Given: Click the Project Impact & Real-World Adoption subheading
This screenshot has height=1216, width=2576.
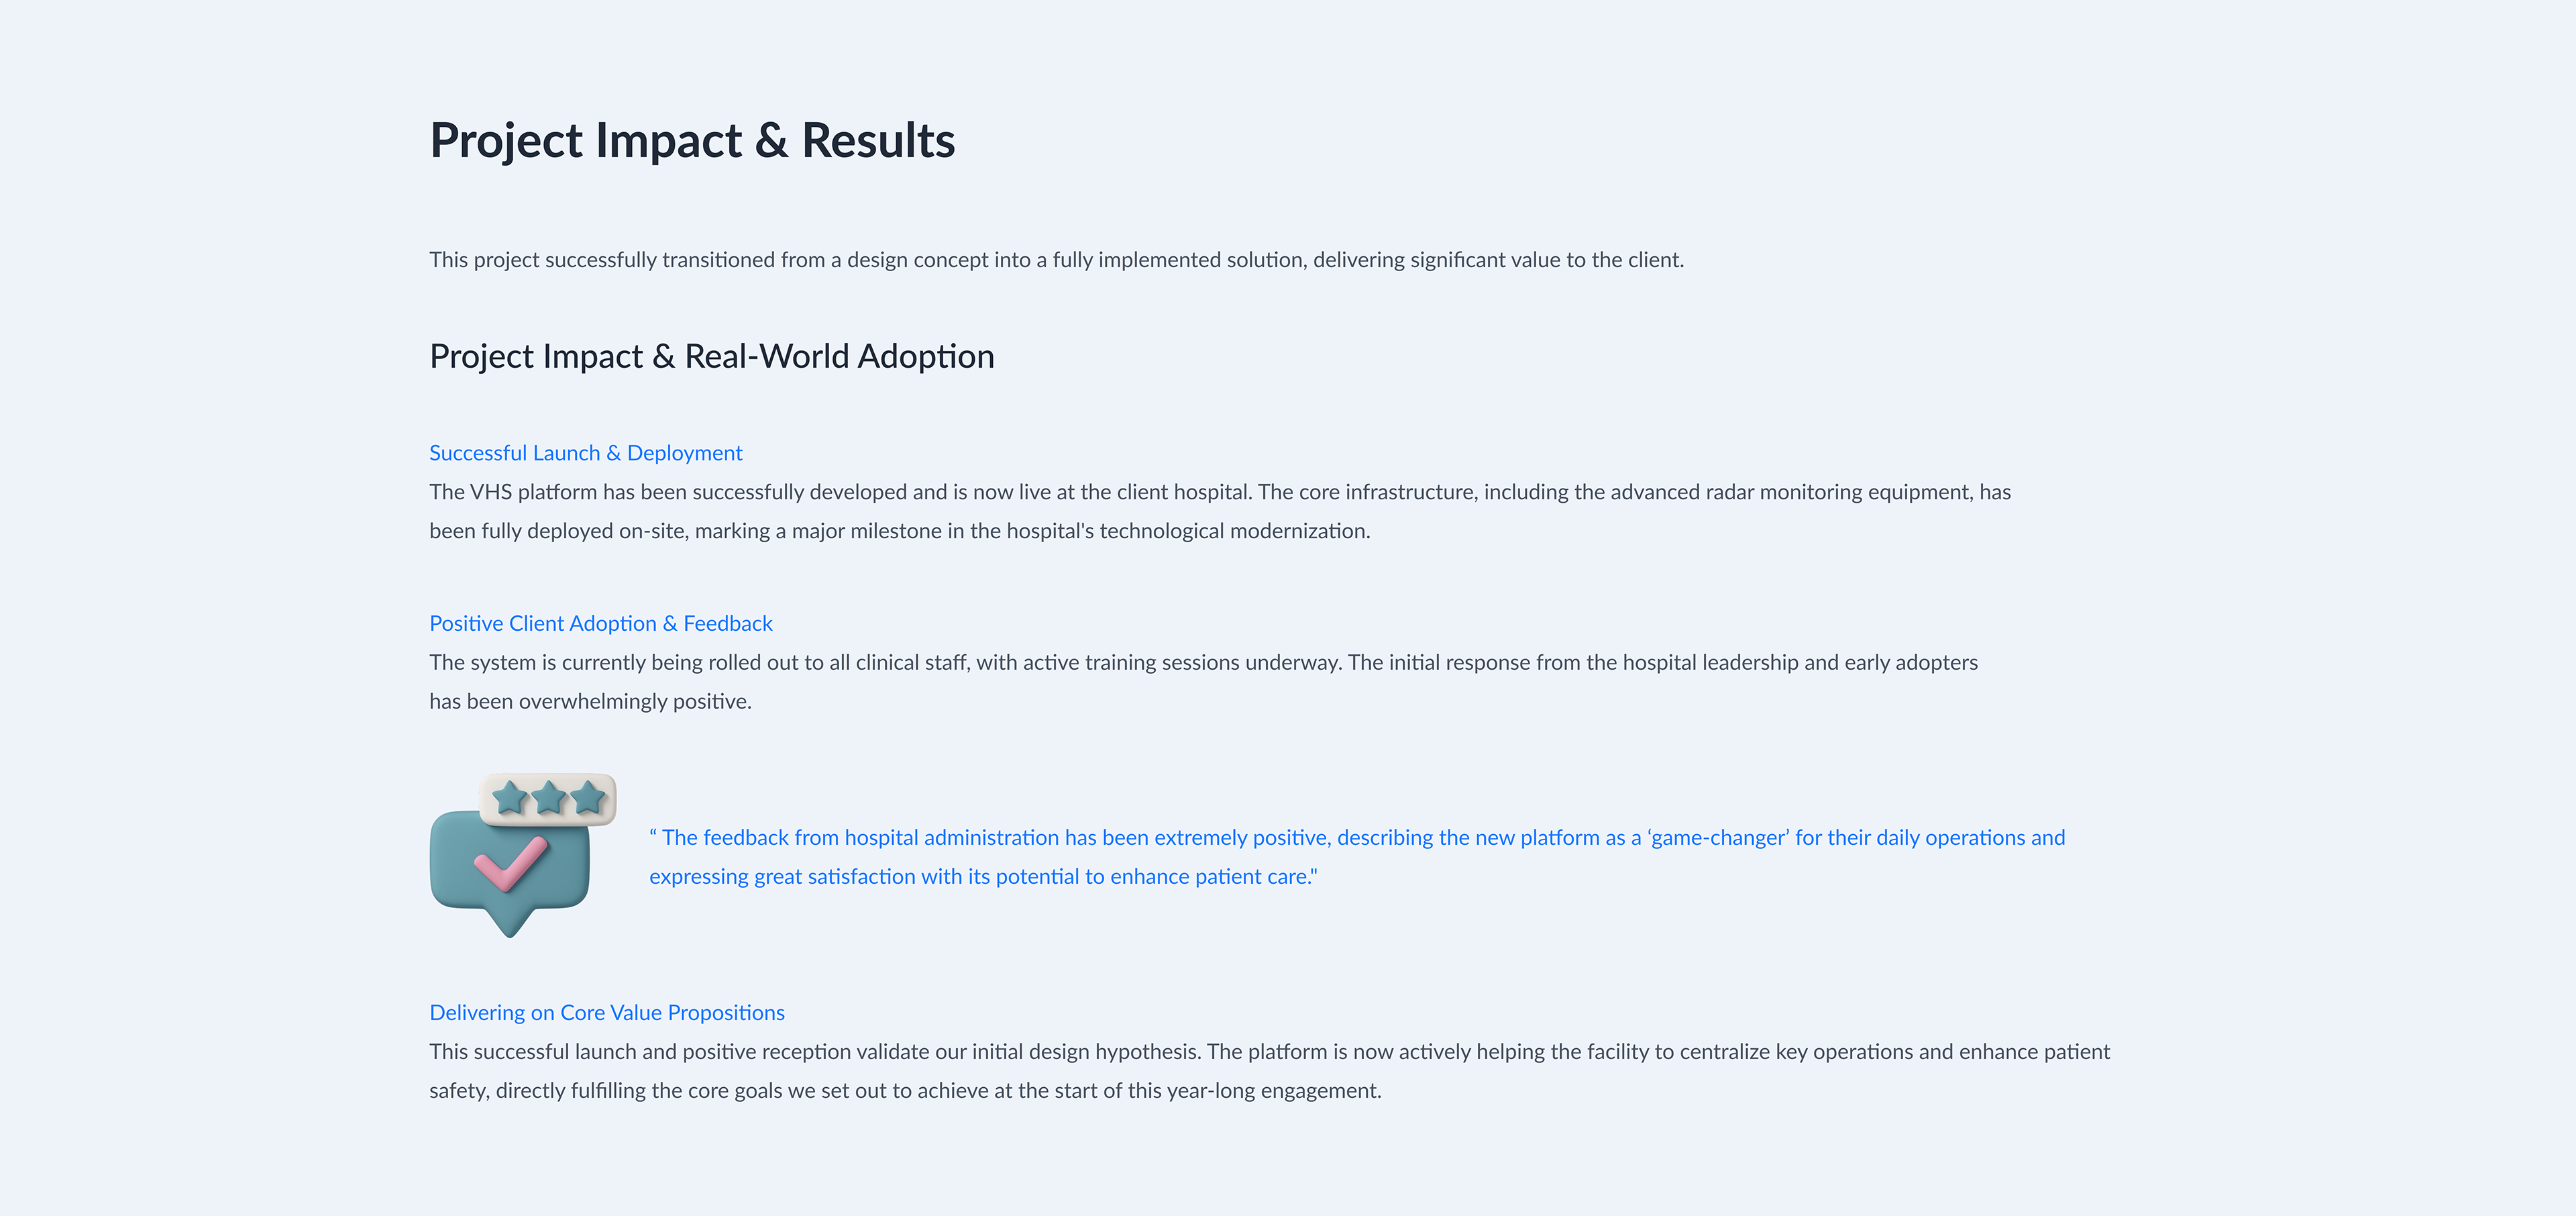Looking at the screenshot, I should [x=711, y=357].
